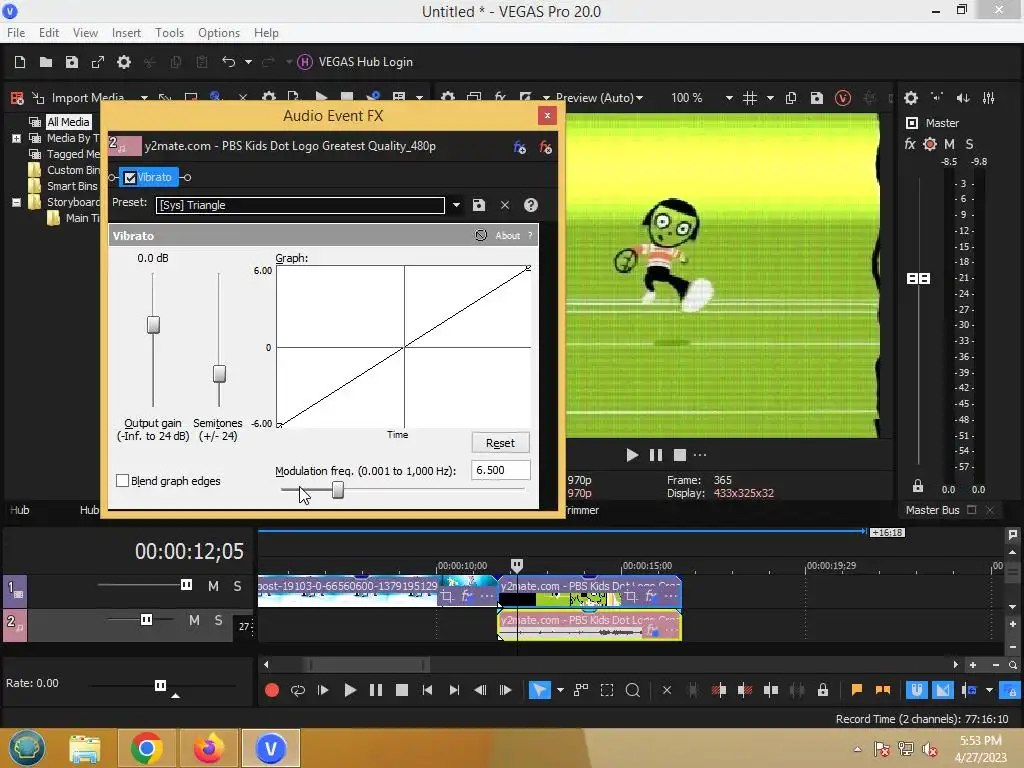Go to the end of the project

click(454, 690)
